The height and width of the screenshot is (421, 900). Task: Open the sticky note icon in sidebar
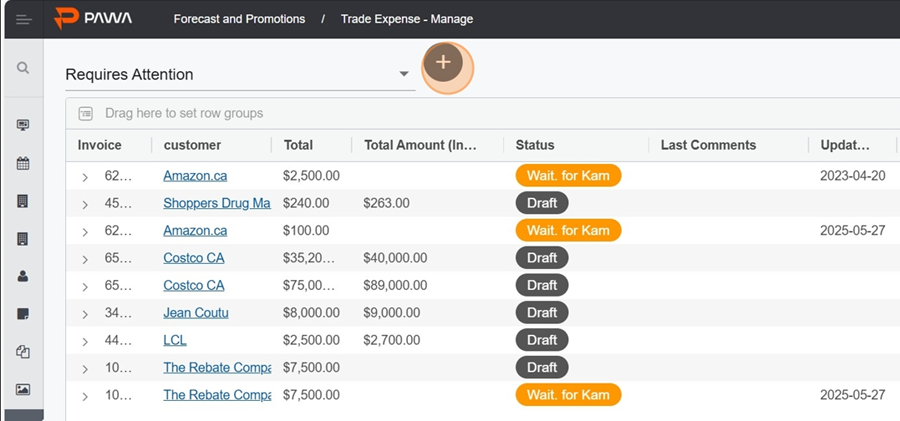pyautogui.click(x=23, y=314)
